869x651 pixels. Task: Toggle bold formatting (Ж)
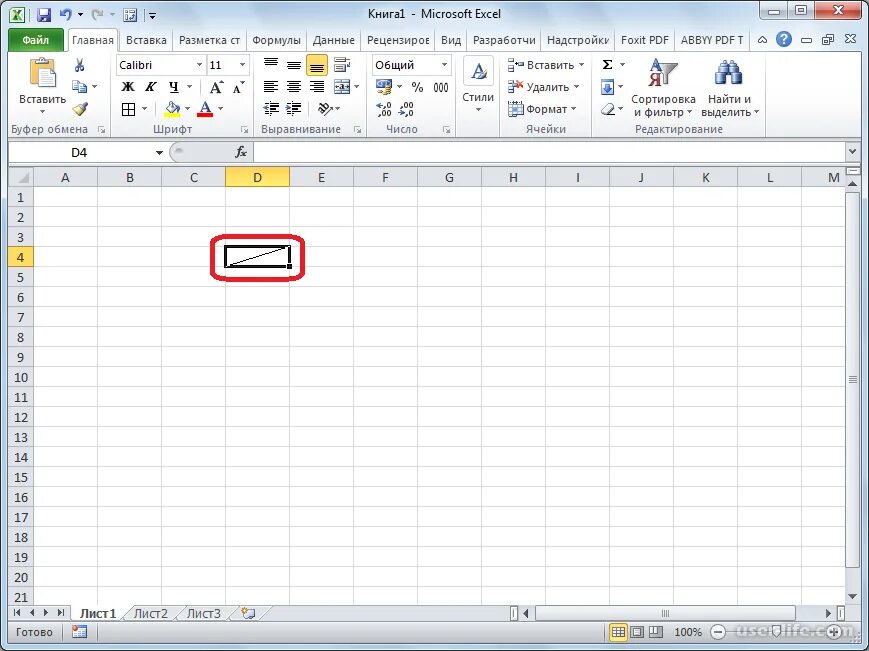coord(128,87)
